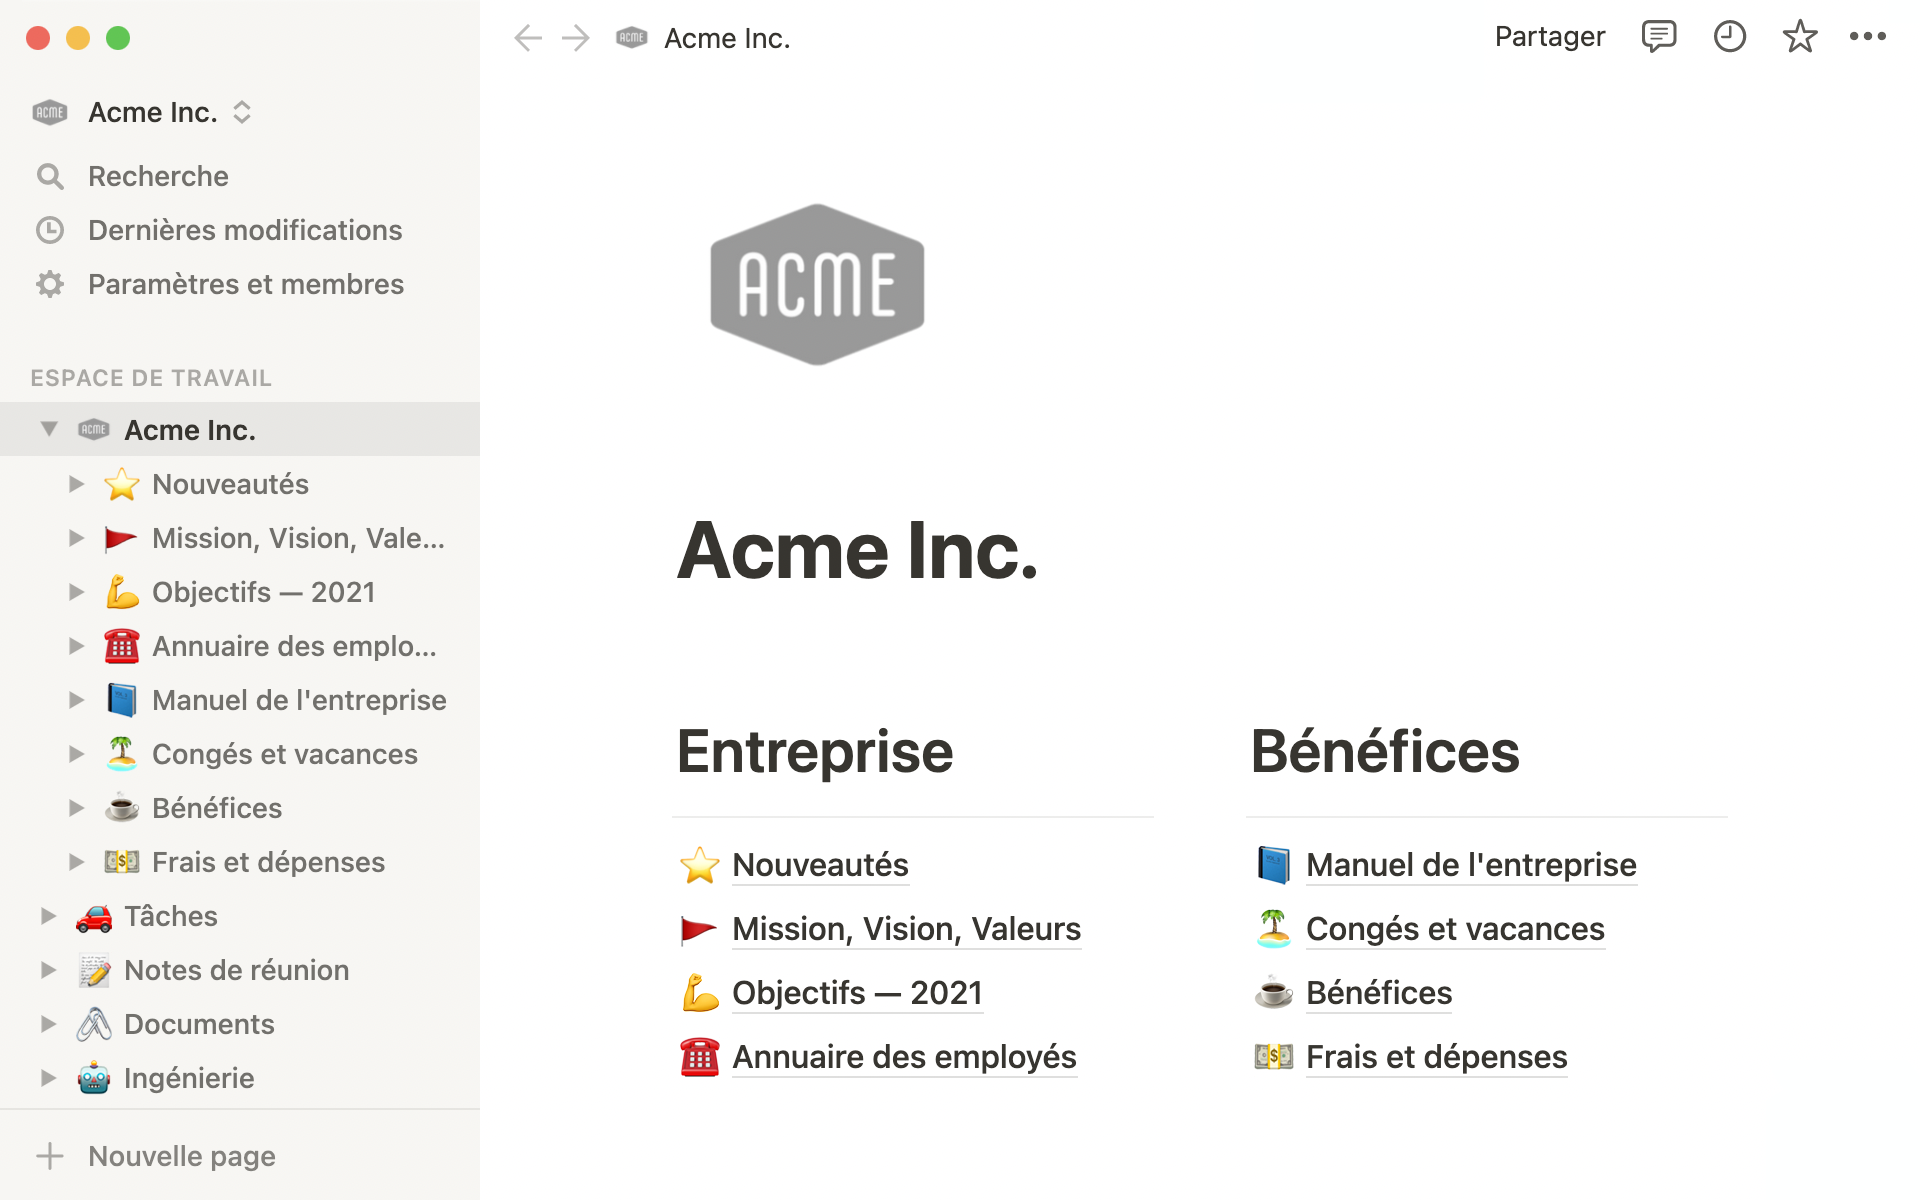Open the three-dot more options menu
Screen dimensions: 1920x1200
pos(1867,37)
